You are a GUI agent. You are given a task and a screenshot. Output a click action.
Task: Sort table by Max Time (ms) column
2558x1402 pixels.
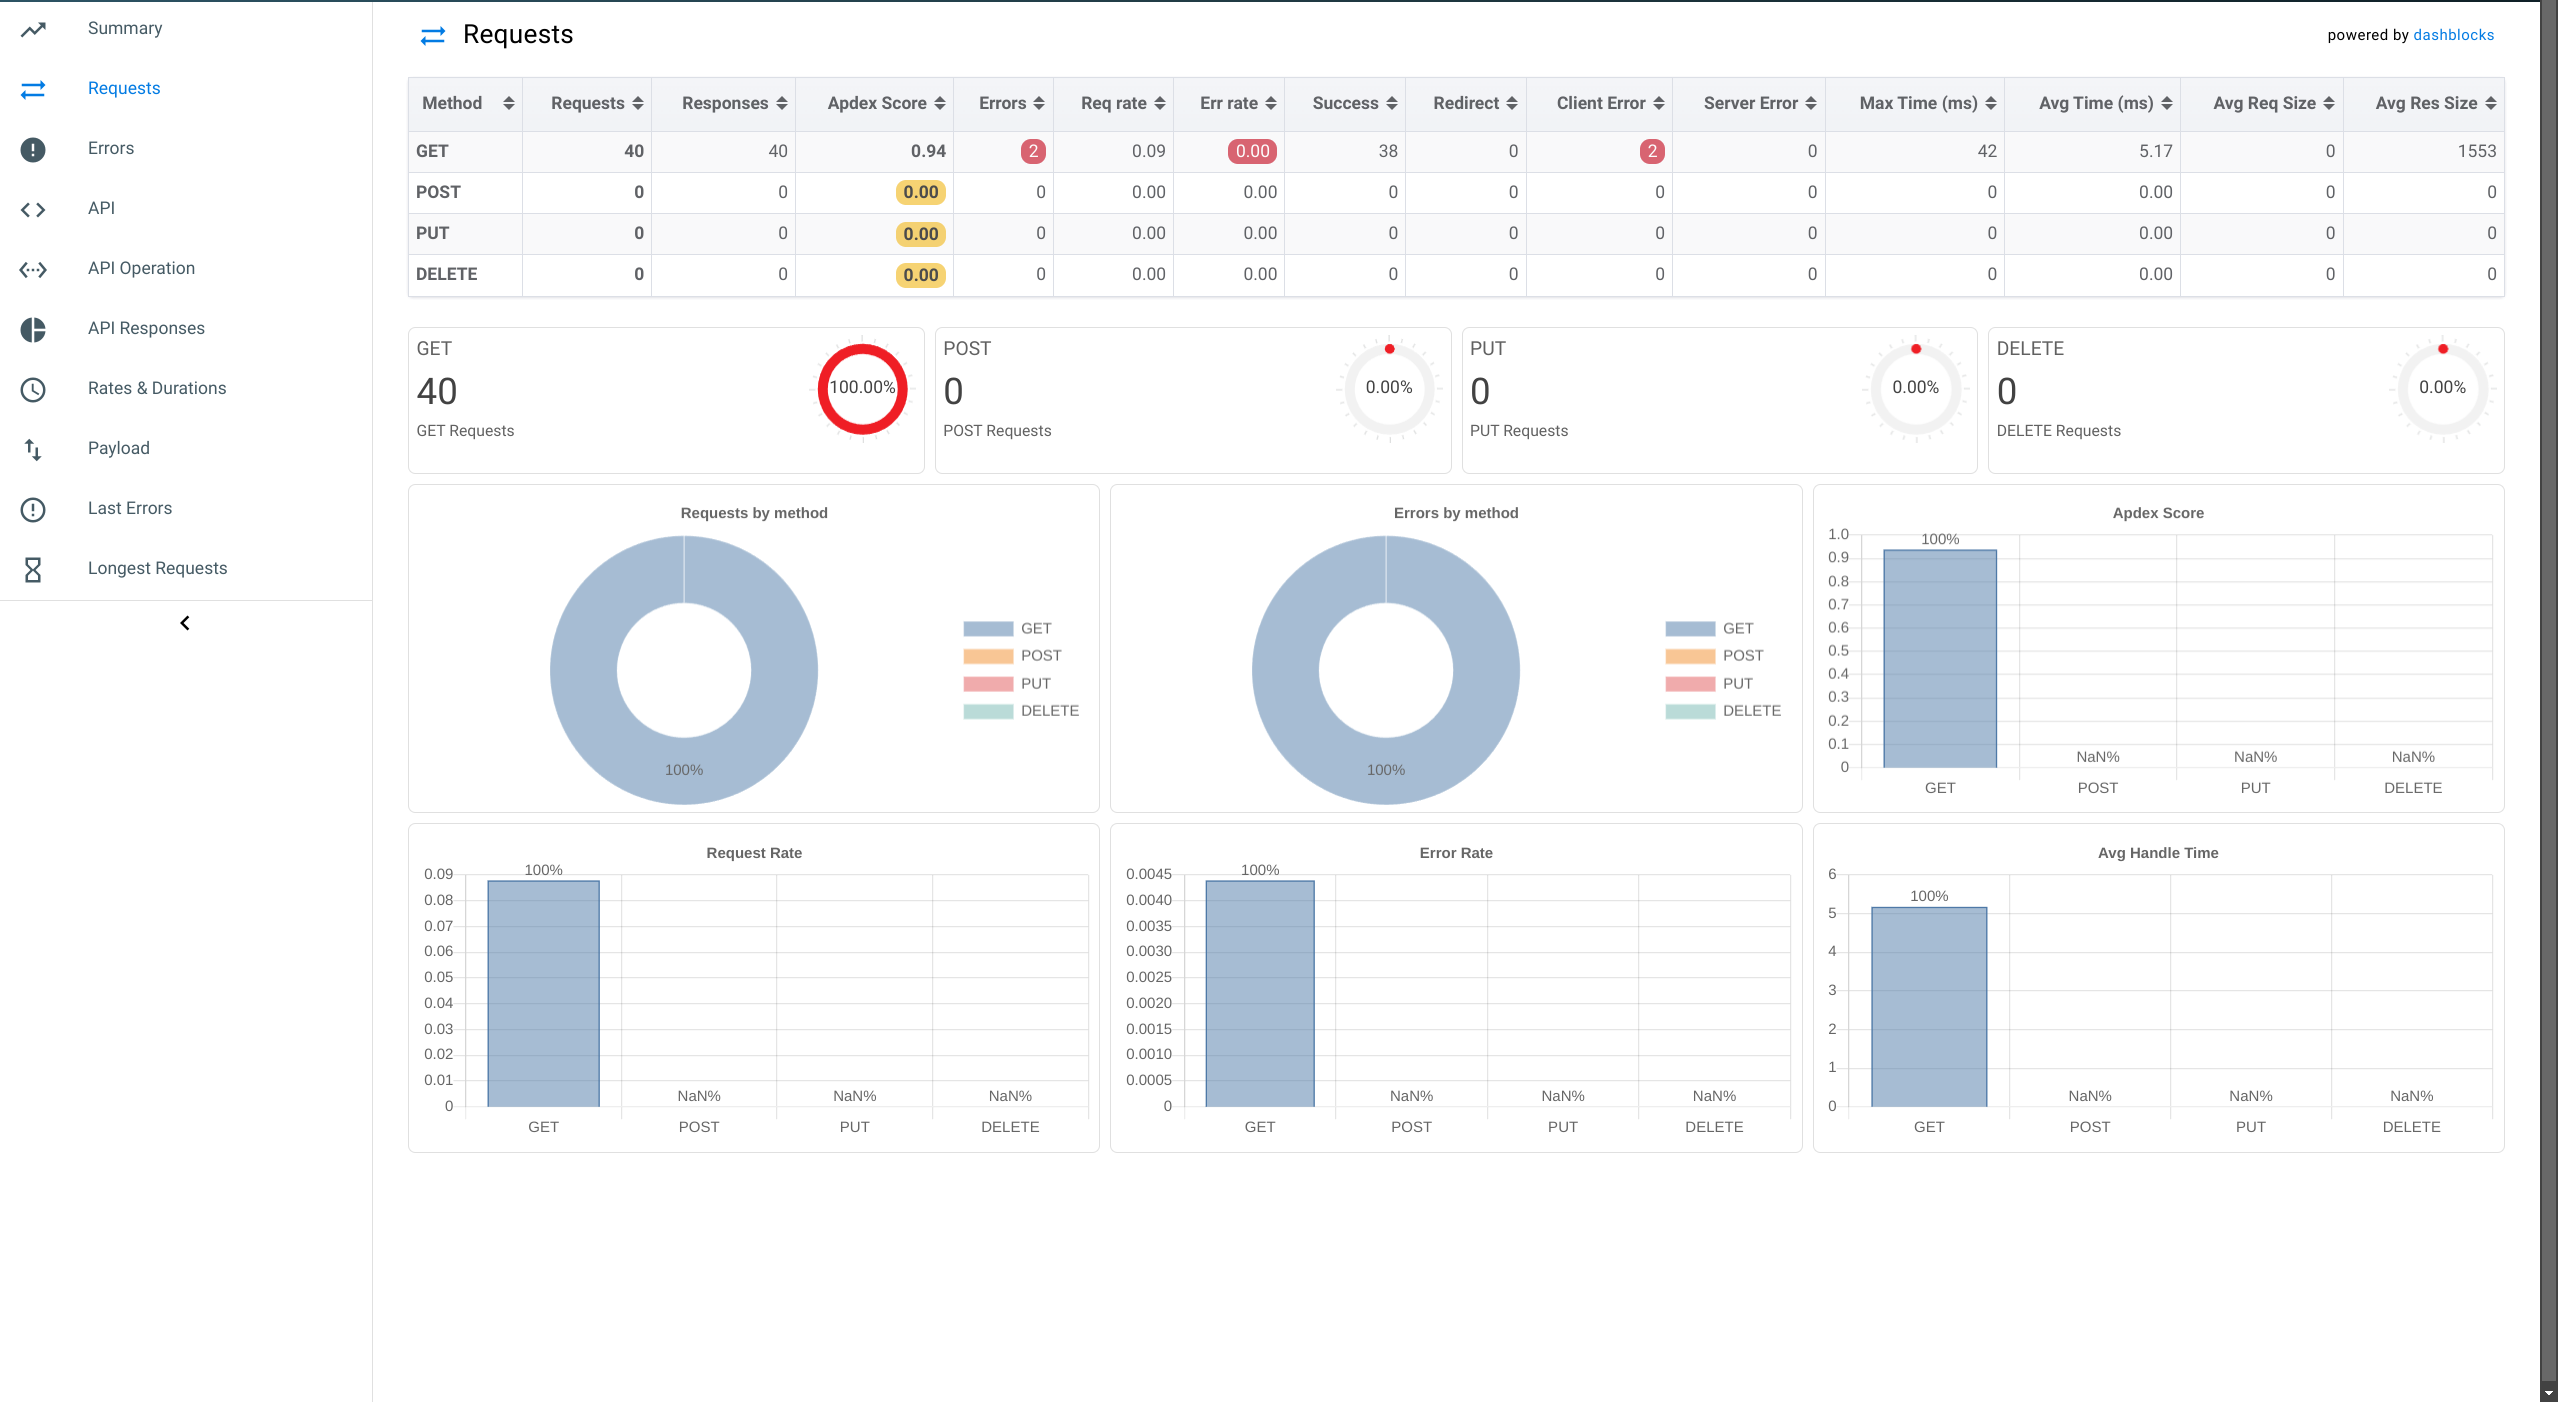point(1926,103)
